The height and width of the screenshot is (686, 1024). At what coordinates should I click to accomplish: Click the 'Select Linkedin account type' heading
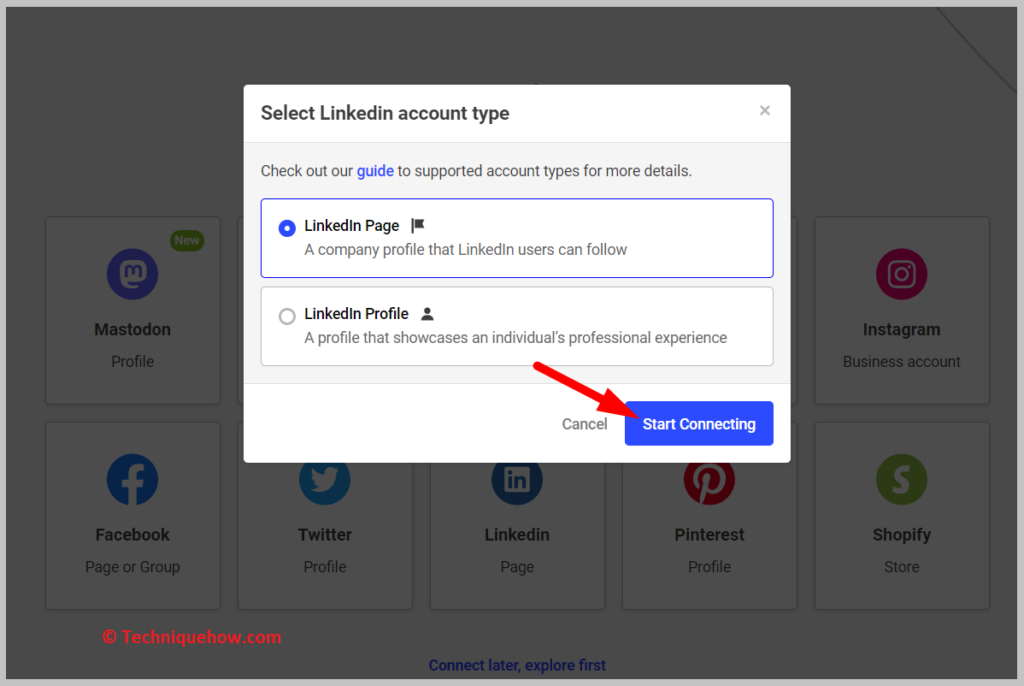385,113
